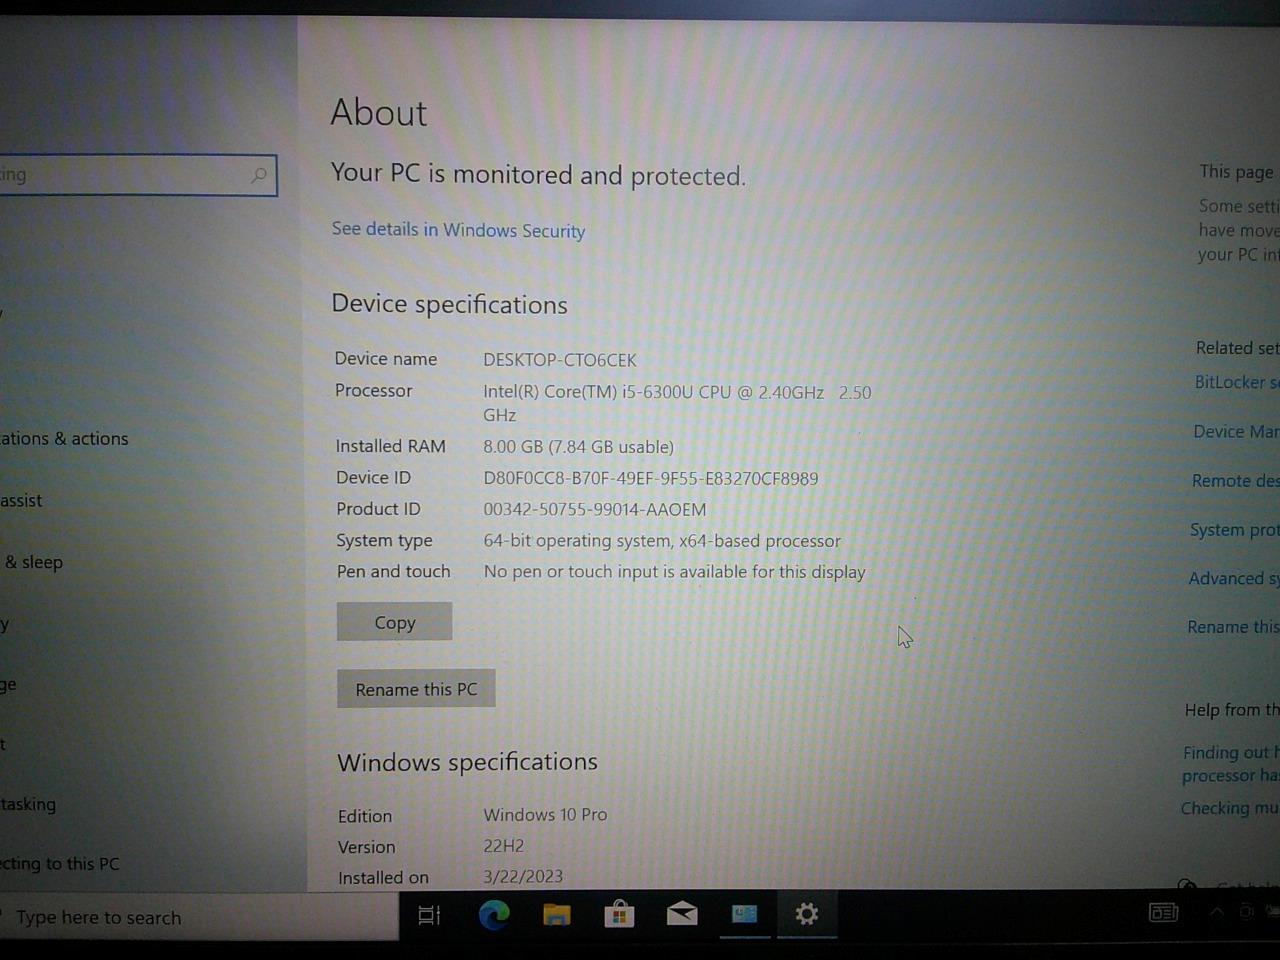
Task: Click the Settings search field
Action: click(137, 175)
